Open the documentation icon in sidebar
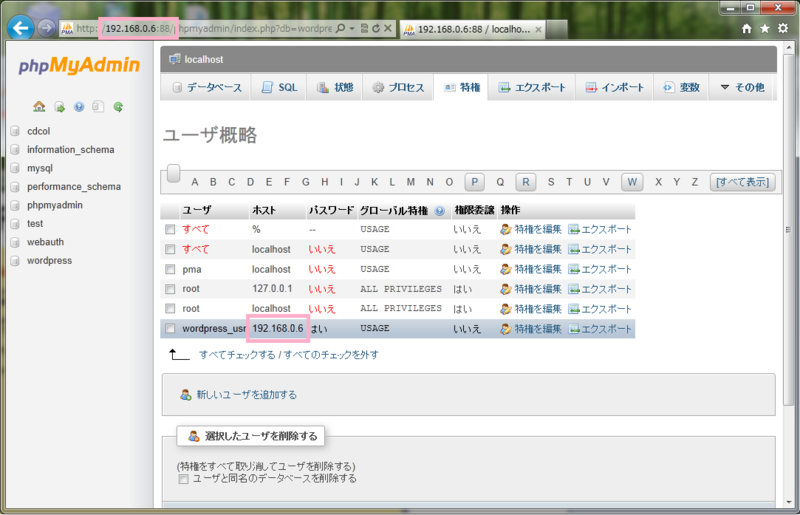800x515 pixels. (79, 107)
